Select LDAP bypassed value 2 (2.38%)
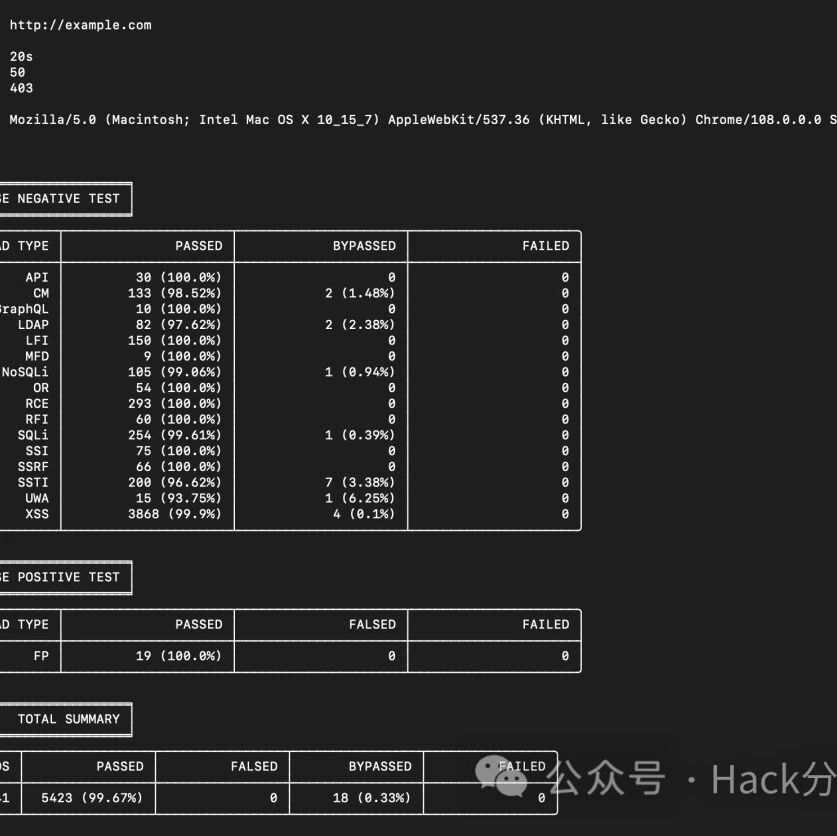This screenshot has height=836, width=837. click(x=360, y=325)
